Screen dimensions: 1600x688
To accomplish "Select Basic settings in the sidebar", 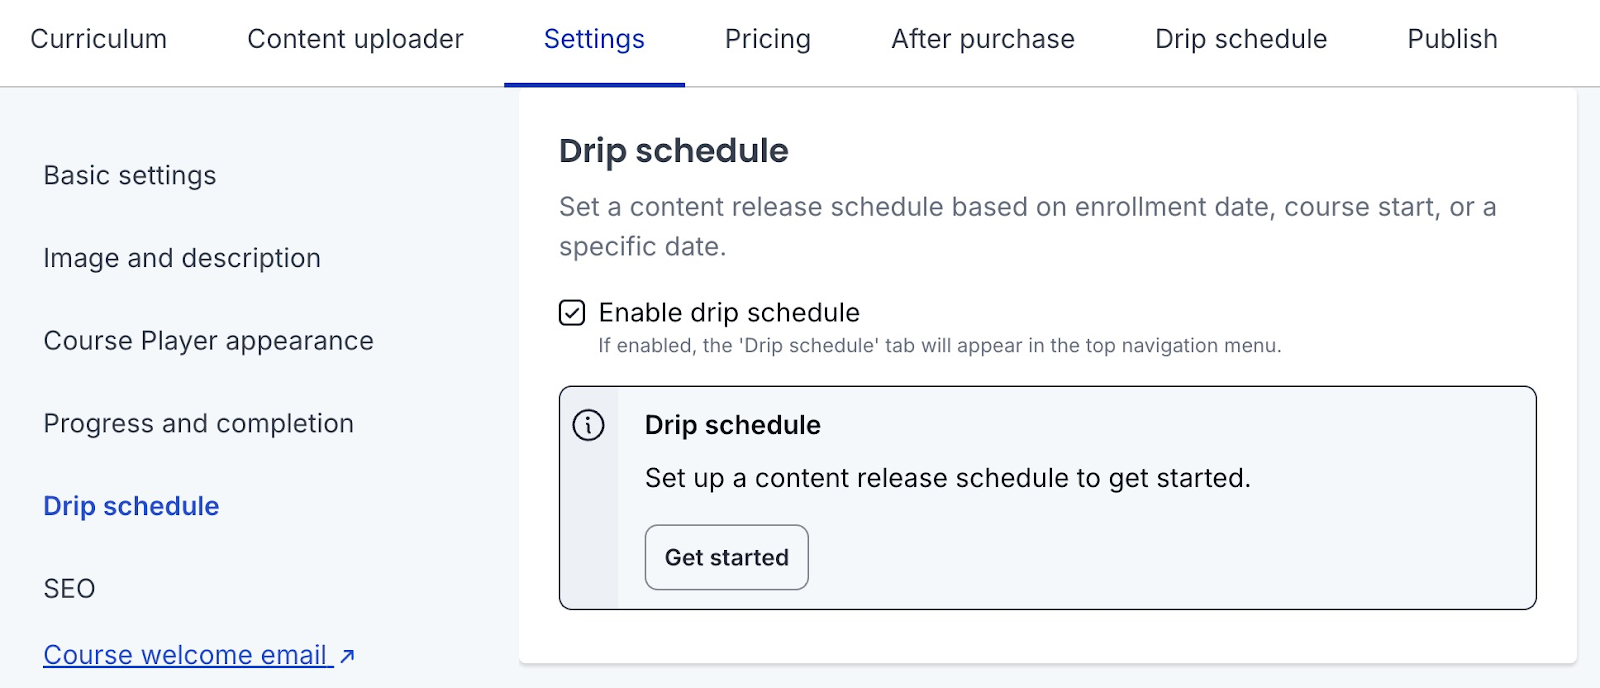I will tap(130, 175).
